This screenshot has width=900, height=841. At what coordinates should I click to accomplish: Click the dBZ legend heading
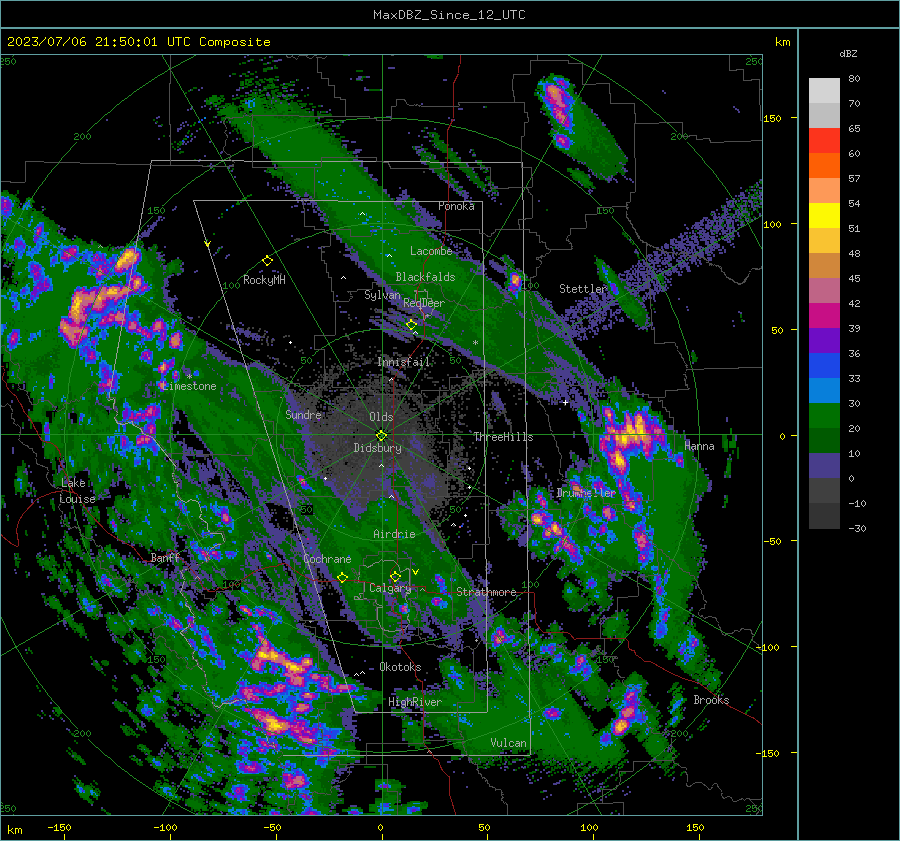pyautogui.click(x=848, y=53)
